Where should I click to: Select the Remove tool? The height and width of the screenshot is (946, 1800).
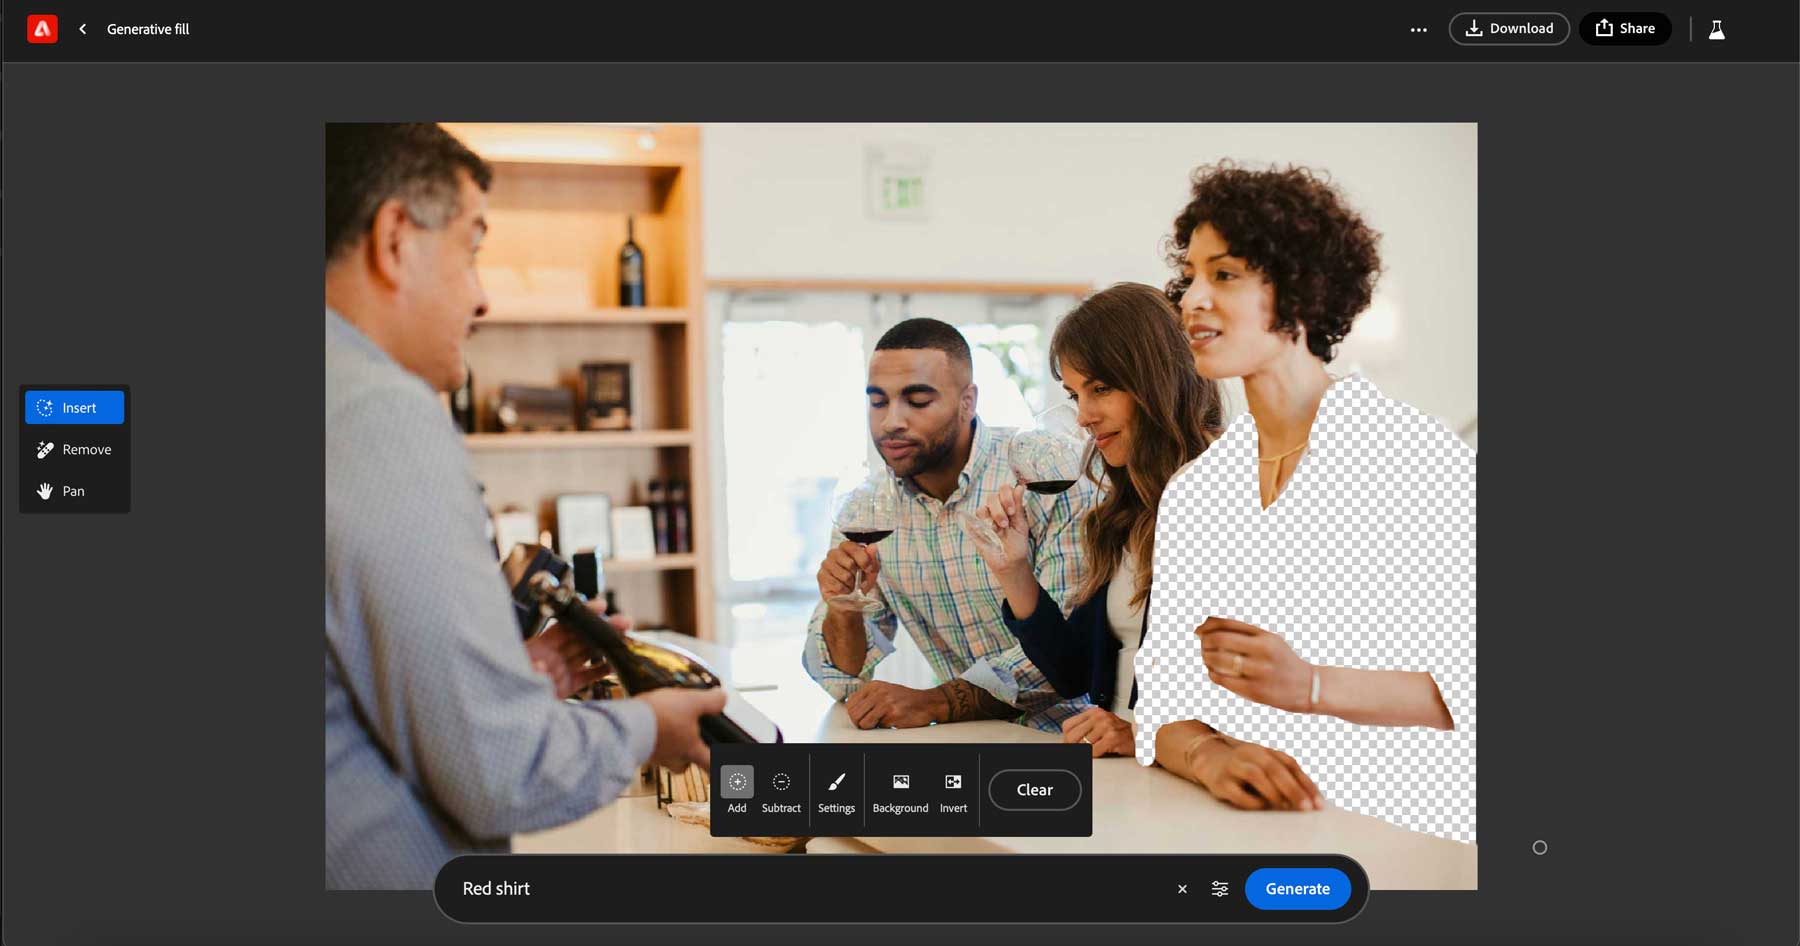click(75, 450)
